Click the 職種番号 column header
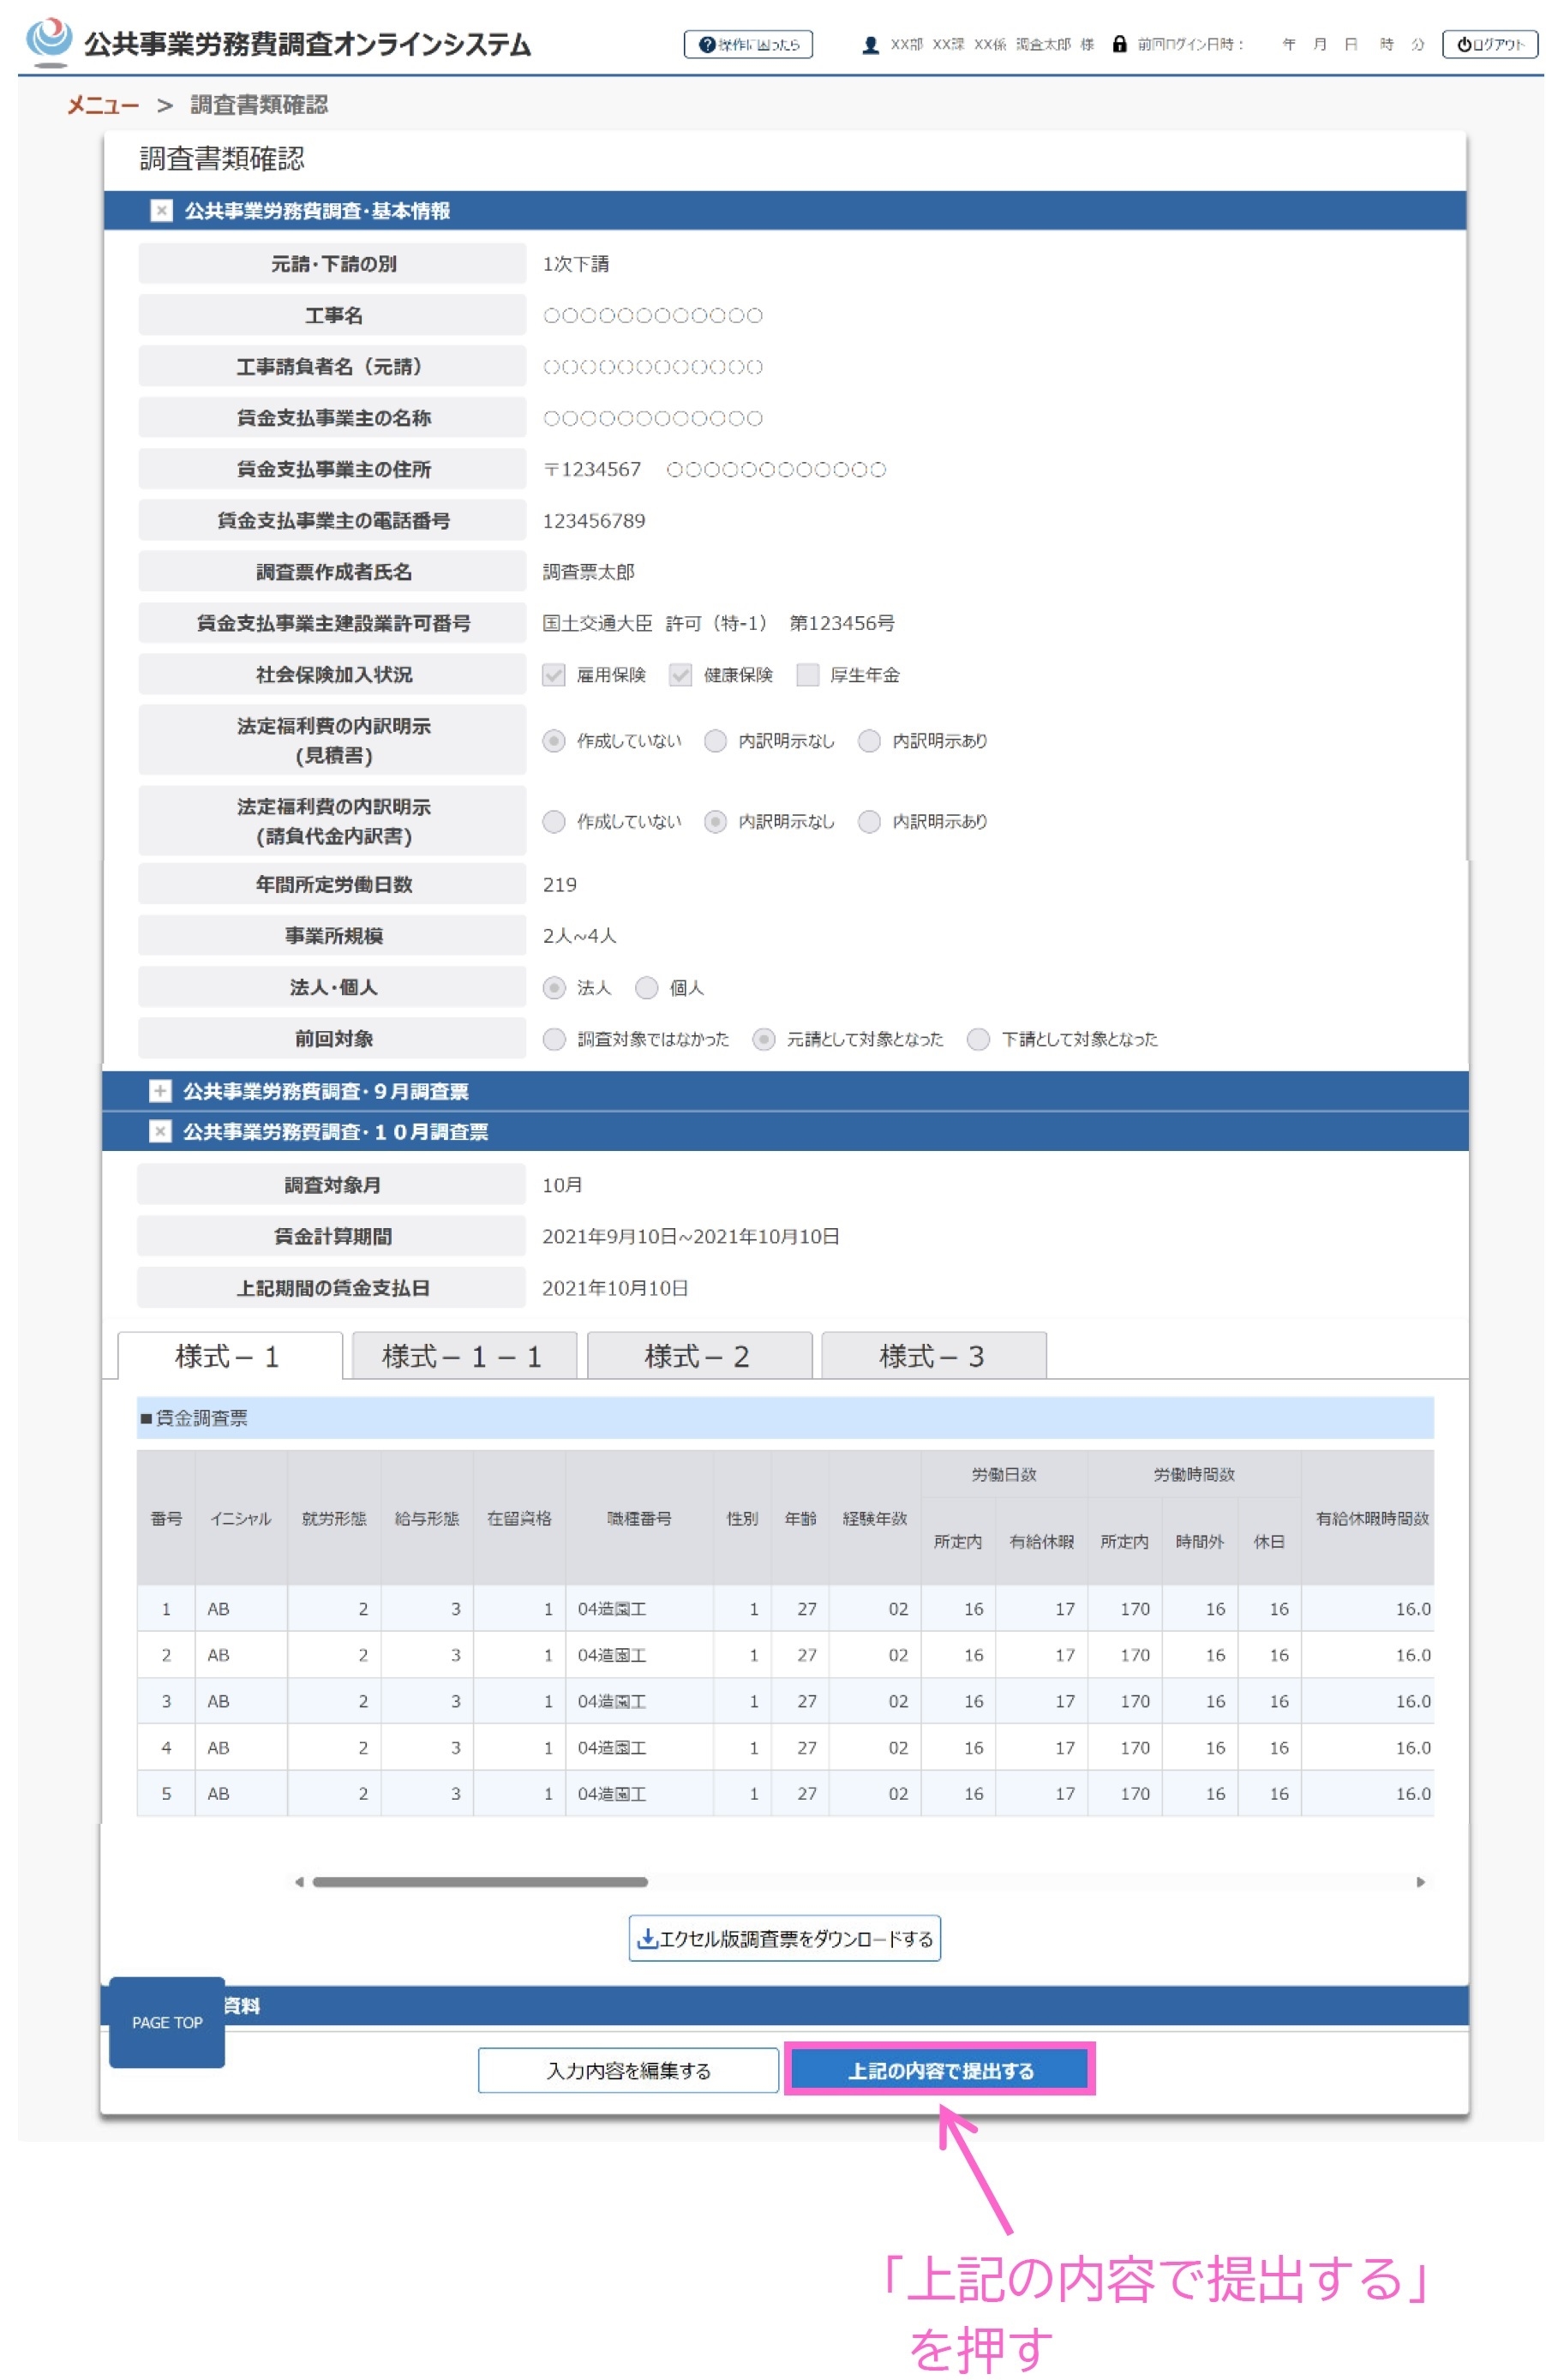This screenshot has height=2380, width=1546. (x=639, y=1517)
